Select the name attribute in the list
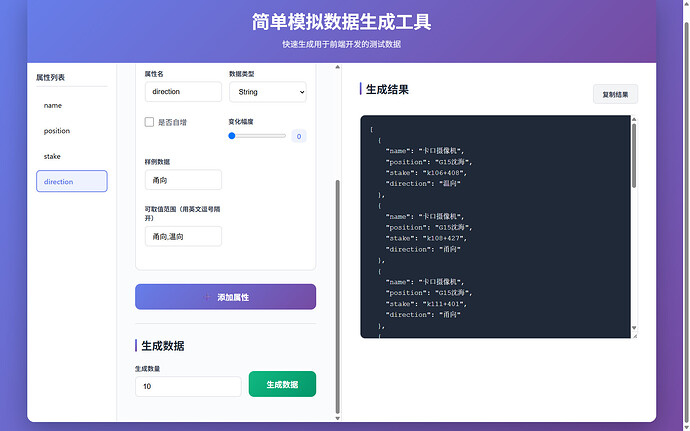690x431 pixels. 72,105
